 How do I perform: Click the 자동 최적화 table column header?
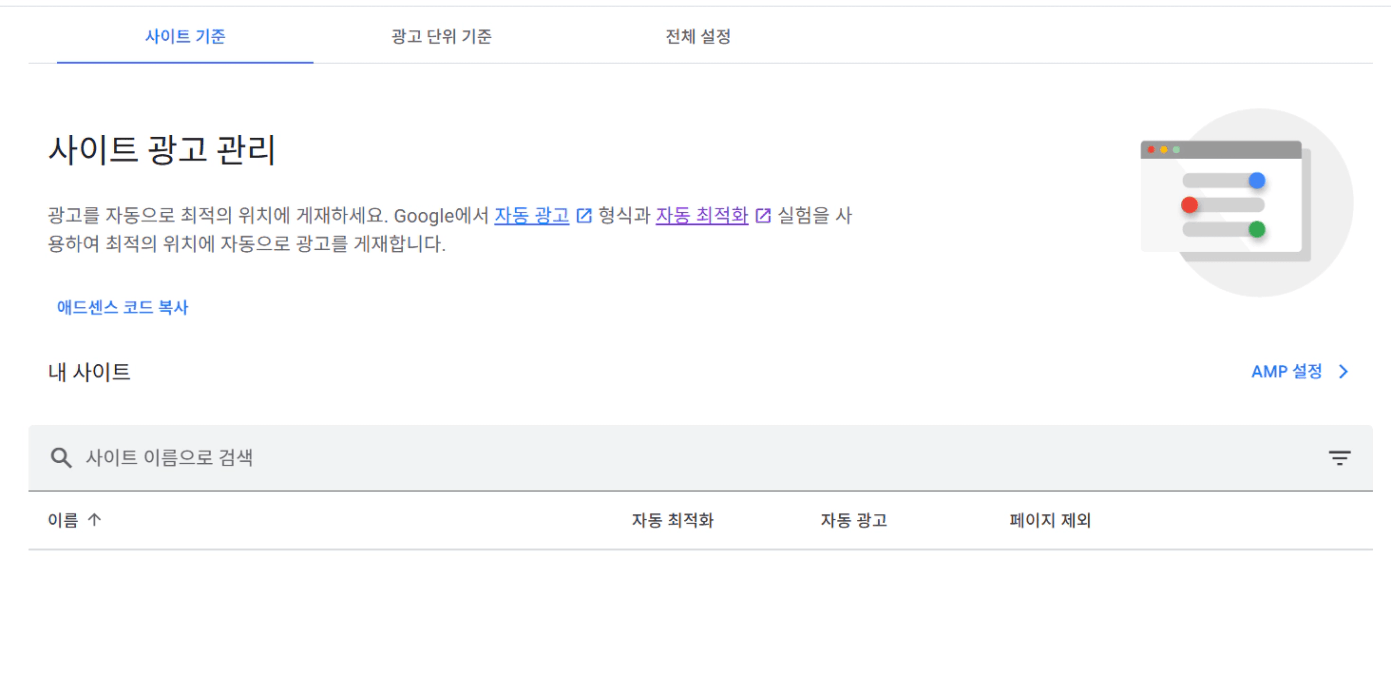[x=672, y=520]
